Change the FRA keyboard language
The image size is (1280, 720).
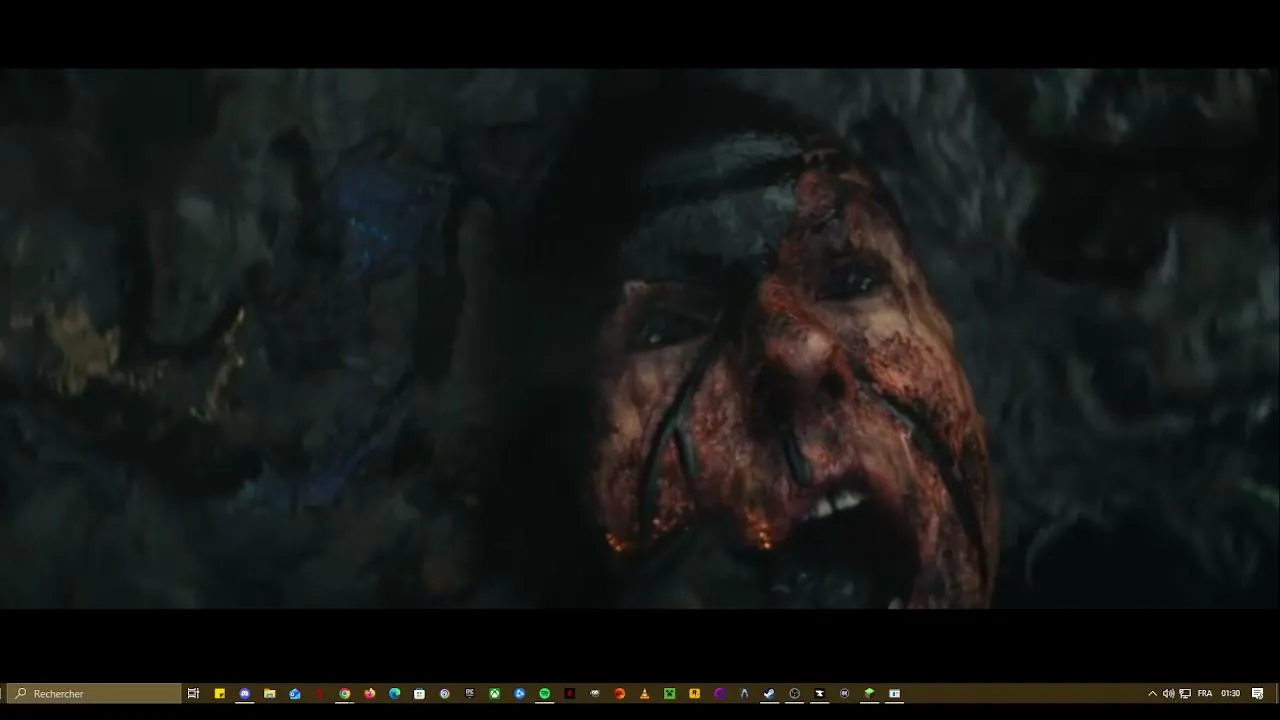tap(1205, 693)
